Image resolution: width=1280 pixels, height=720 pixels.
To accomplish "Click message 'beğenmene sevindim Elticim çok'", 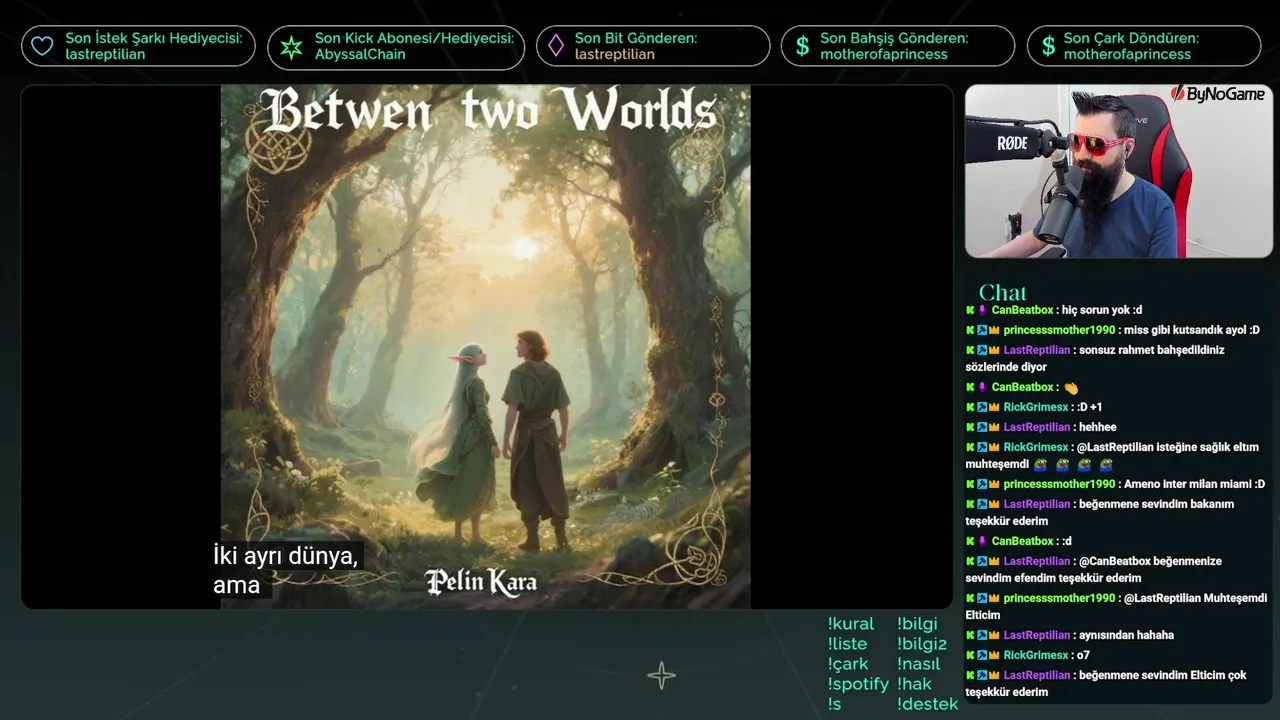I will pos(1106,683).
